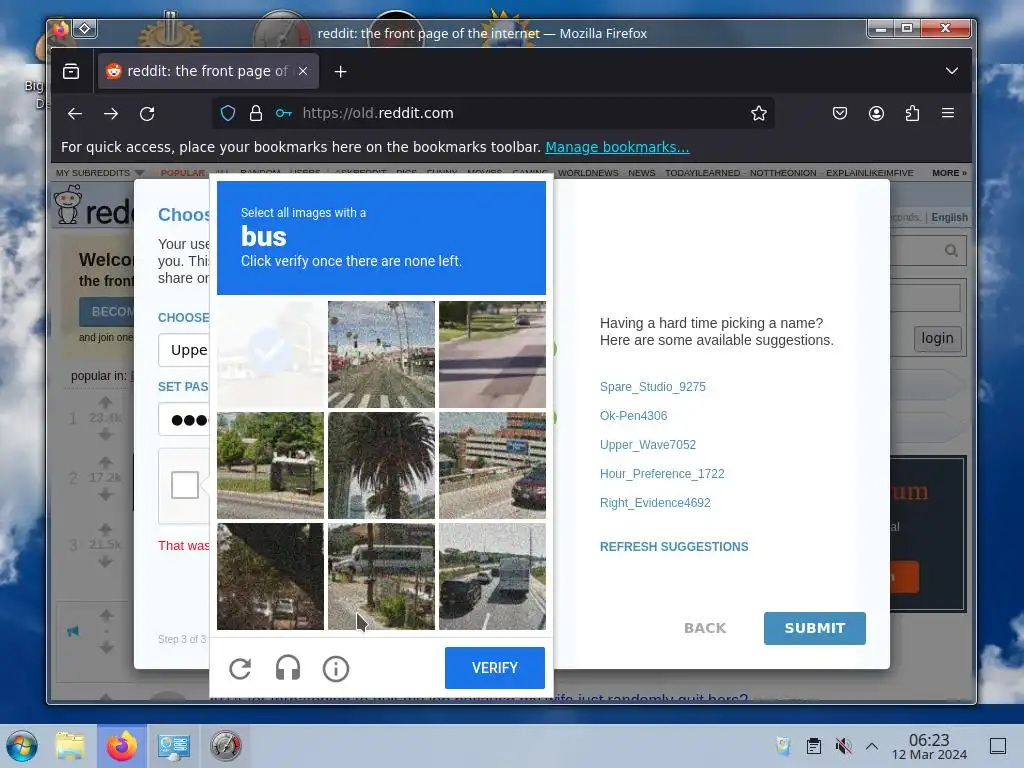
Task: Open file manager from taskbar
Action: pyautogui.click(x=70, y=746)
